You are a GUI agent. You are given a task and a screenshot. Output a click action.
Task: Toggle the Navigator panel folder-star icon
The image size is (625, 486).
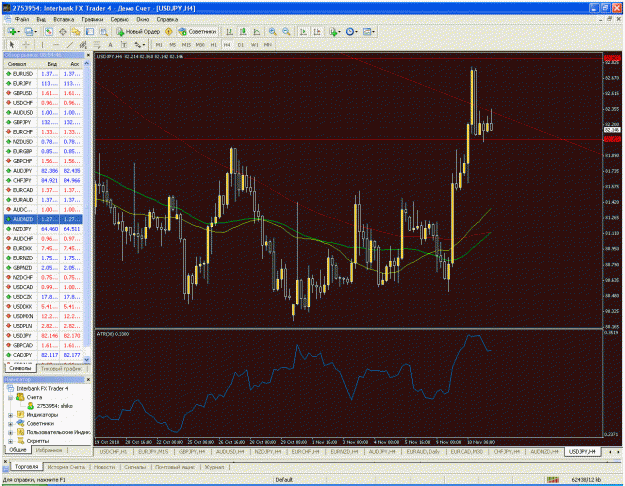76,31
